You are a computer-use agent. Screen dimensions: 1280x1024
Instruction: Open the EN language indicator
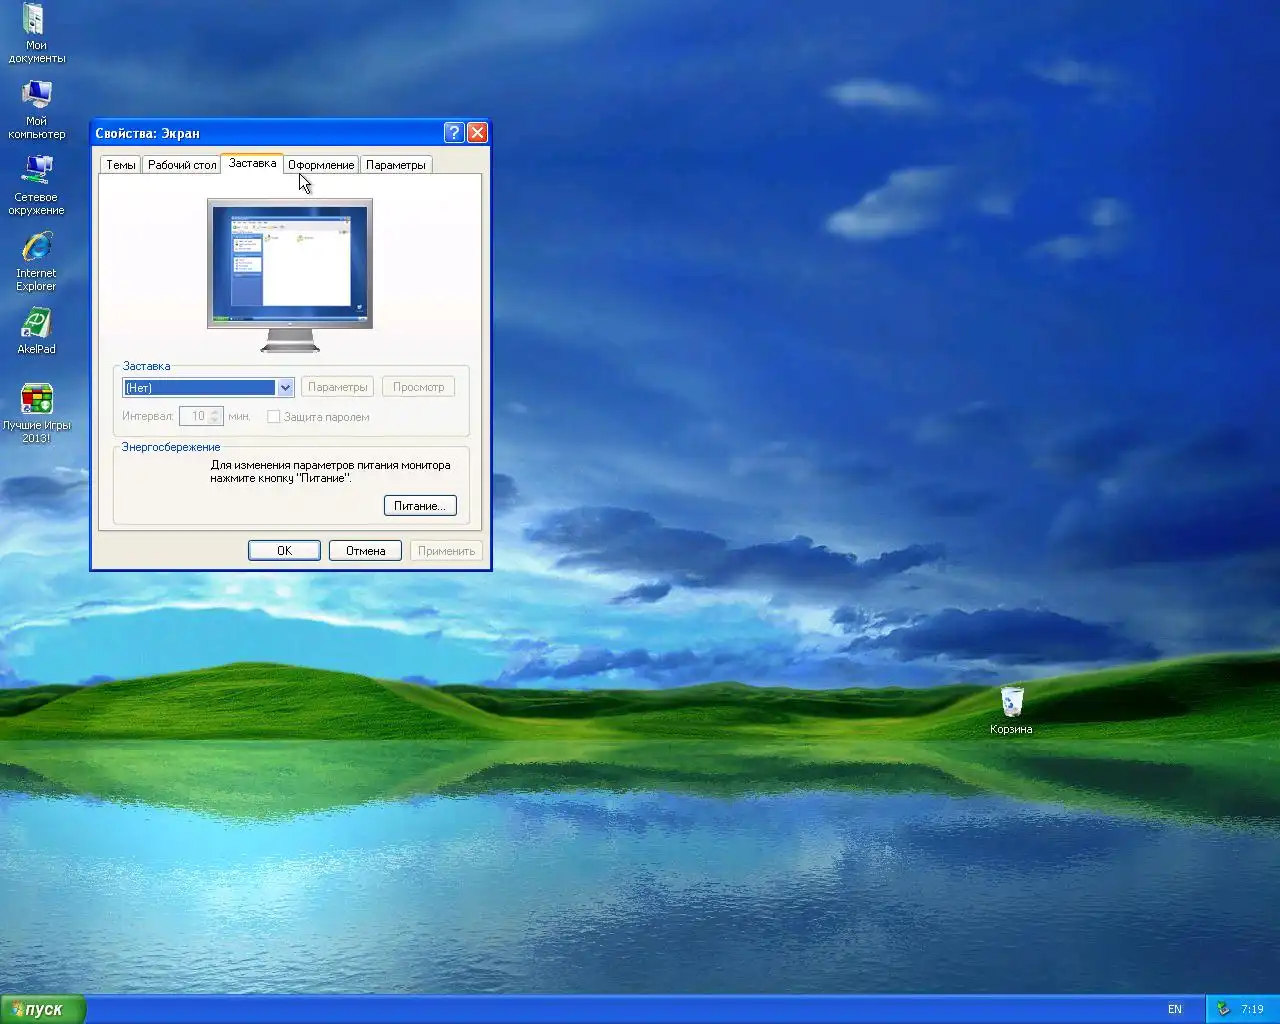[1175, 1009]
